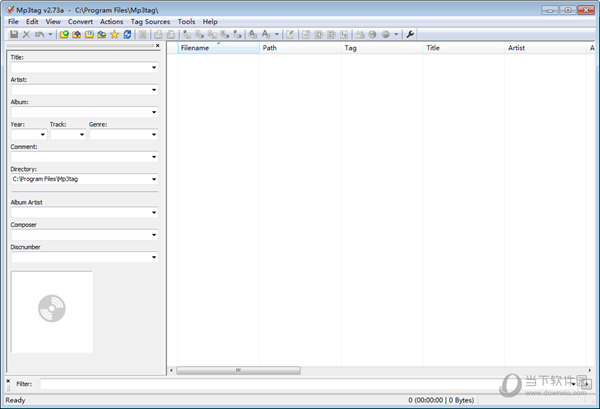Click the greyed Select all files icon
Viewport: 600px width, 409px height.
coord(143,34)
